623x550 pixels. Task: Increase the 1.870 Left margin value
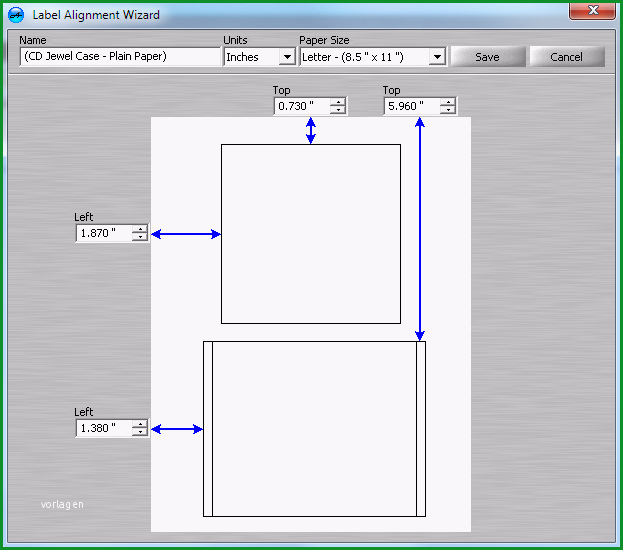[x=140, y=229]
